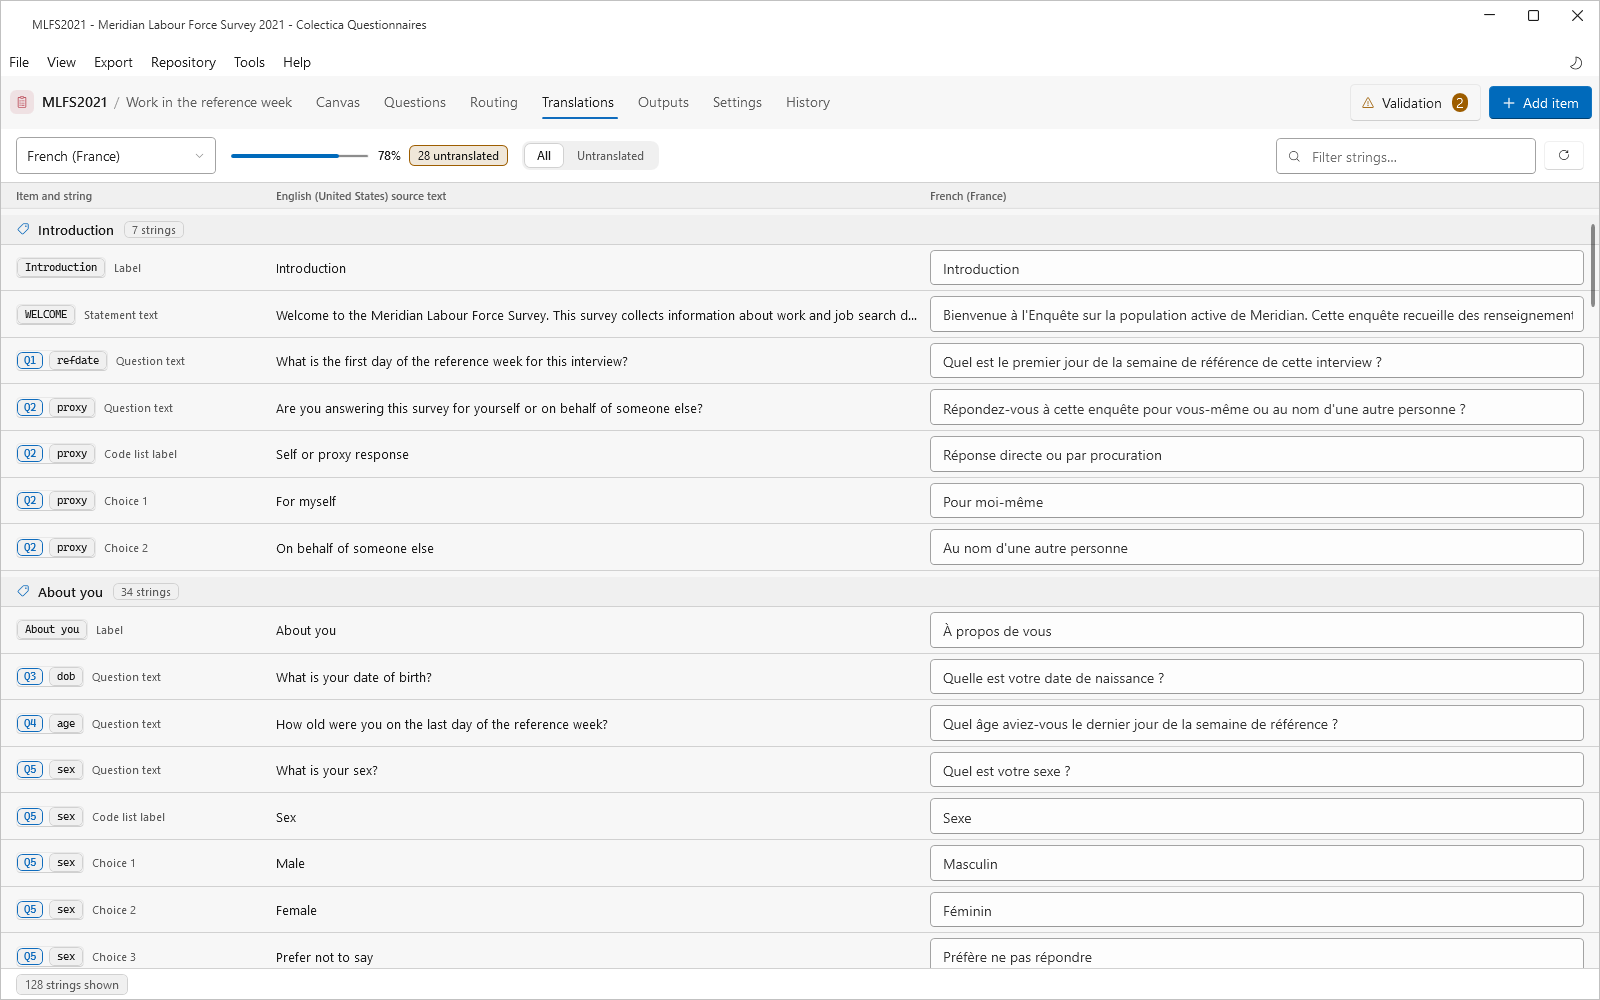Image resolution: width=1600 pixels, height=1000 pixels.
Task: Click the refdate variable tag
Action: [78, 361]
